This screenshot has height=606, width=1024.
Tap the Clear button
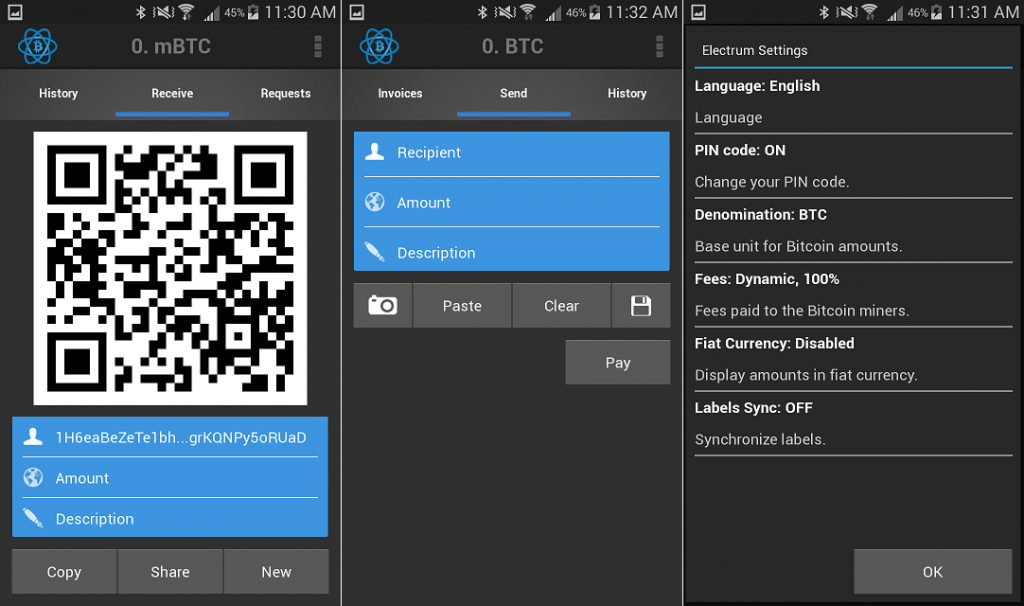pos(562,306)
